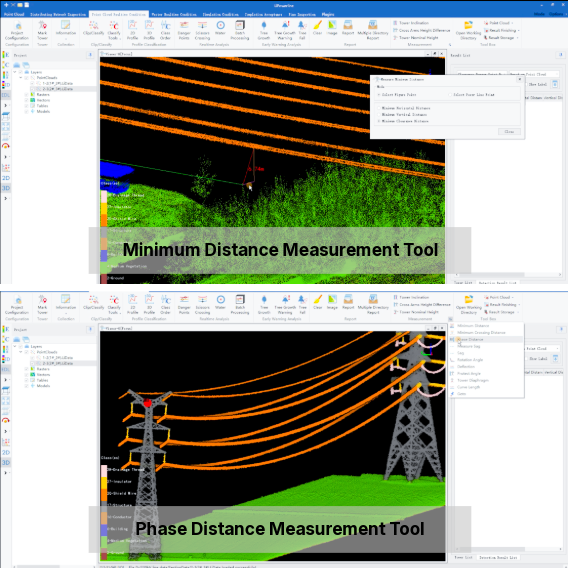Run Danger Points analysis in upper window
Screen dimensions: 568x568
click(x=184, y=30)
